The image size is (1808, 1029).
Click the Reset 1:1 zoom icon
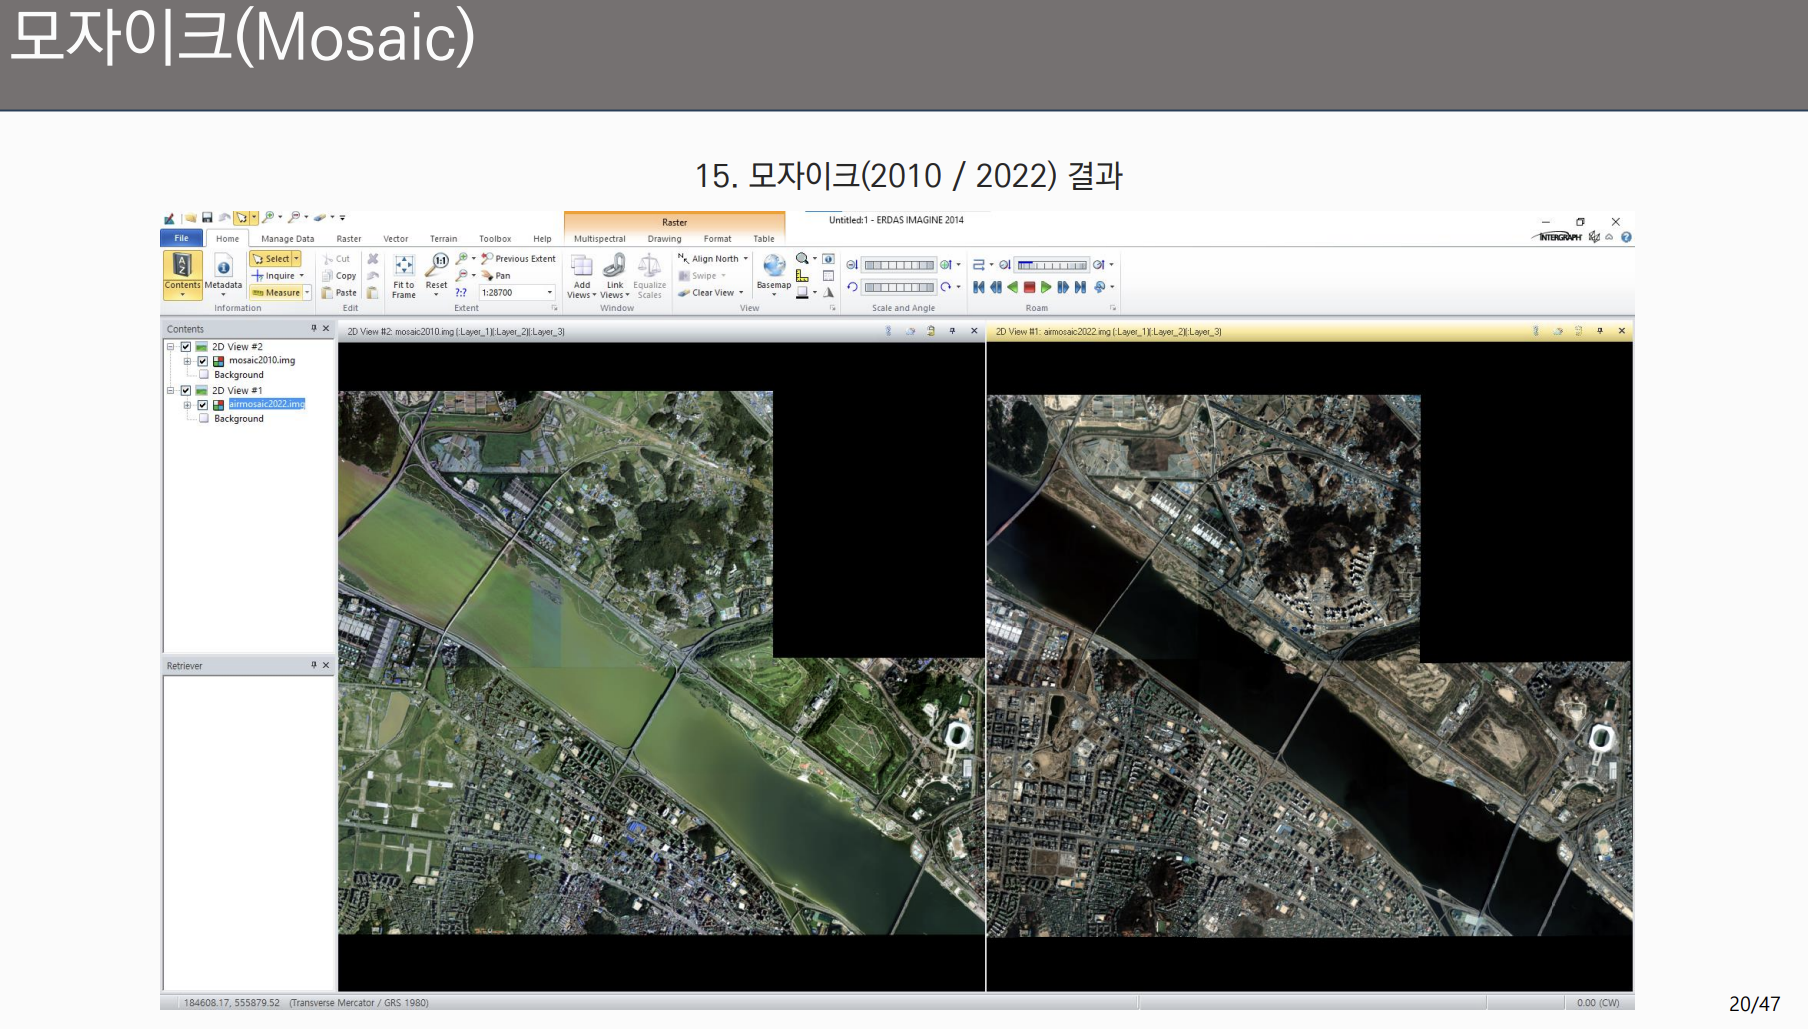(x=437, y=264)
